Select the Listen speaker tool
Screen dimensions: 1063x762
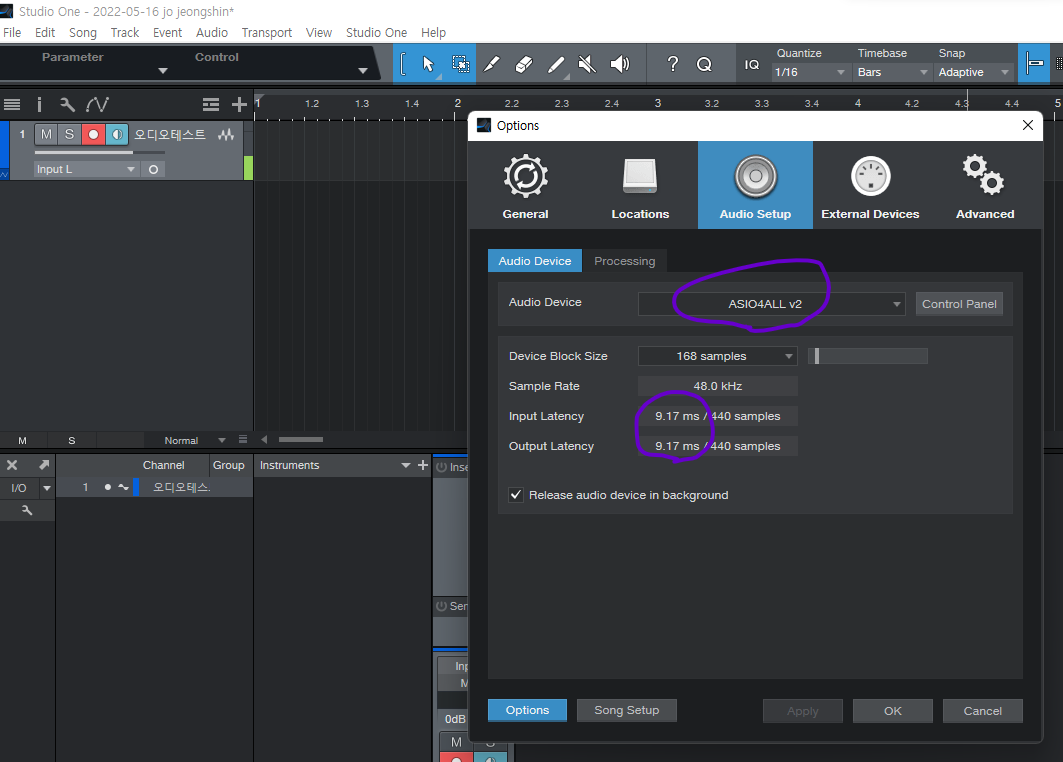click(x=620, y=64)
